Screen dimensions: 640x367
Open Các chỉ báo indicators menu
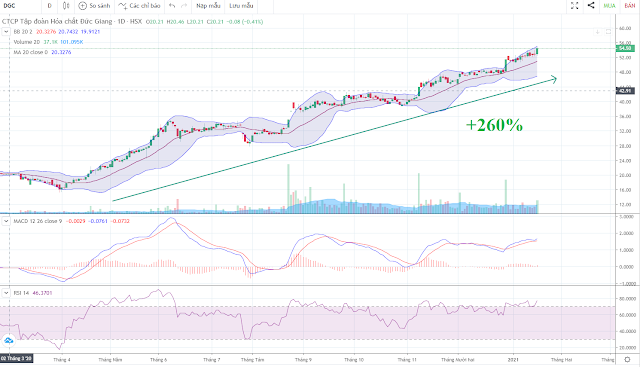pyautogui.click(x=140, y=6)
